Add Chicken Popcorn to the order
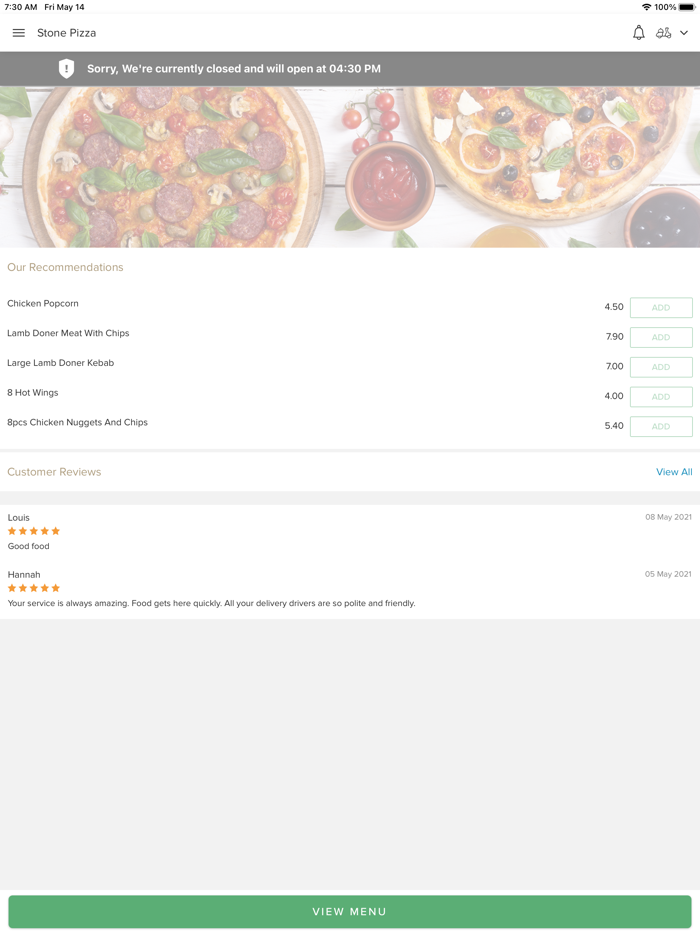Viewport: 700px width, 934px height. (661, 307)
